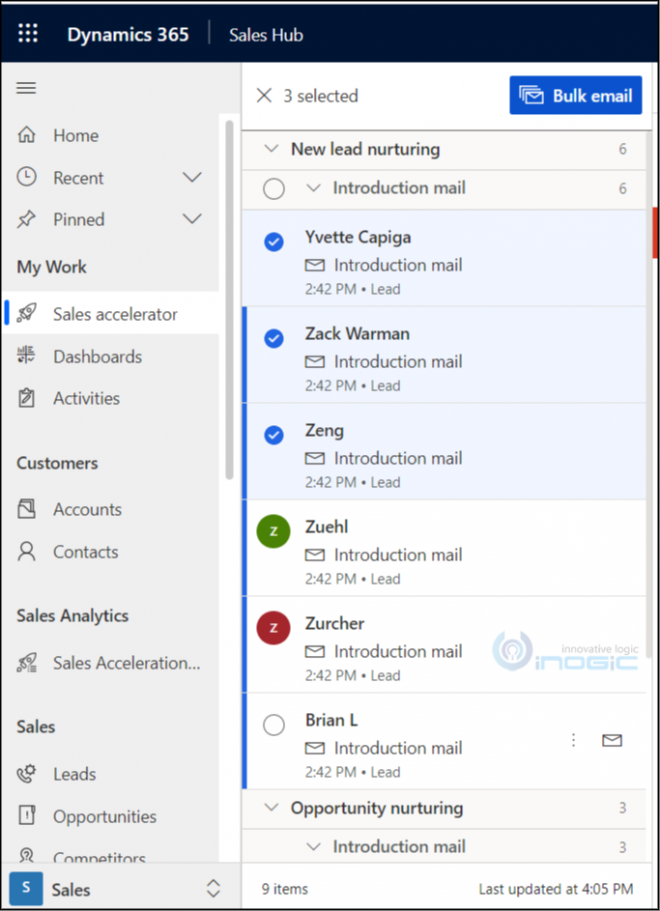The width and height of the screenshot is (660, 911).
Task: Click mail icon under Yvette Capiga
Action: [315, 266]
